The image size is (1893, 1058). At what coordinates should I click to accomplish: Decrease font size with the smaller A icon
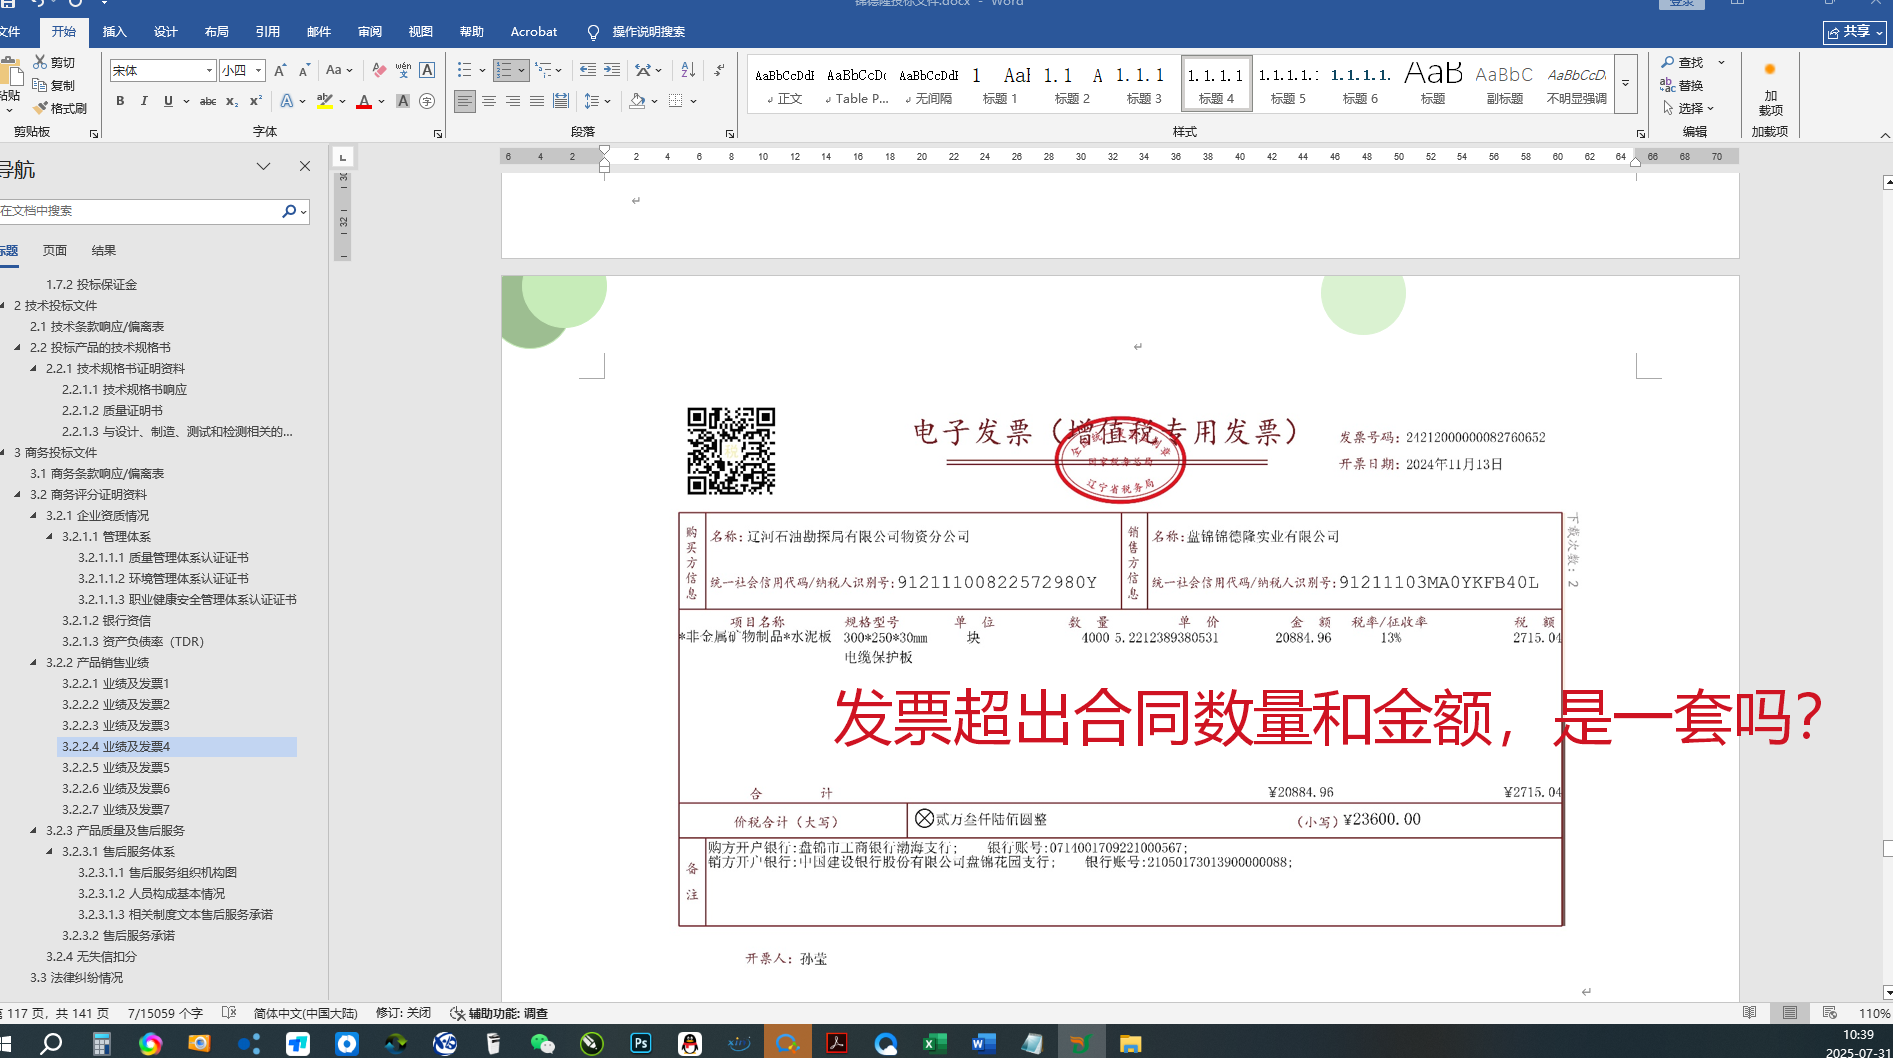(304, 70)
